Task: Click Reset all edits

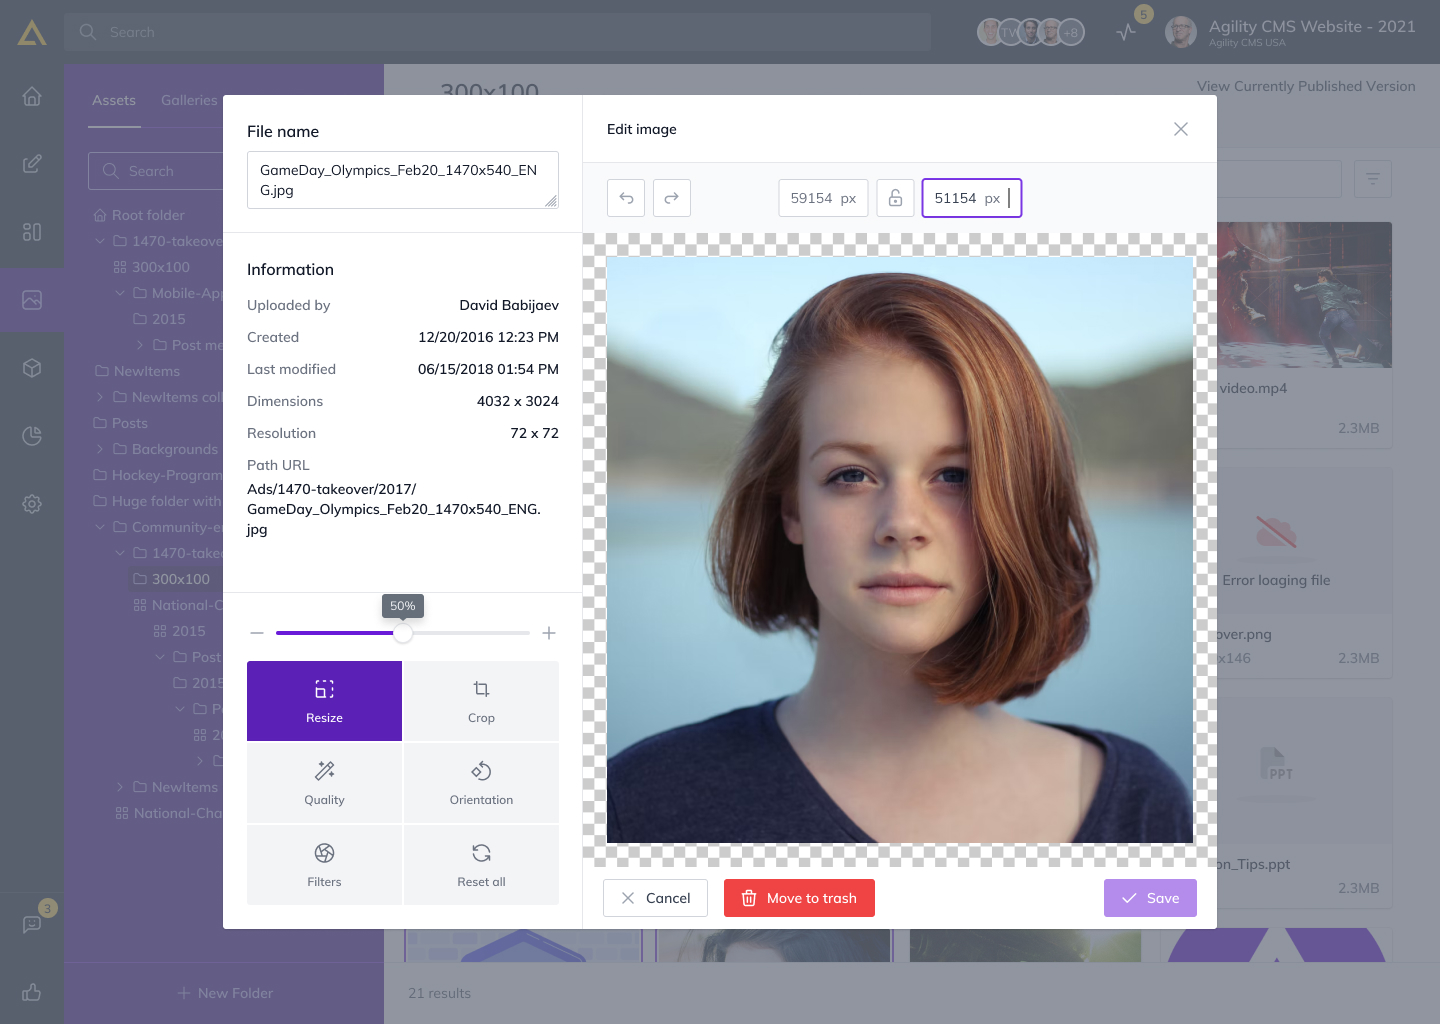Action: (481, 865)
